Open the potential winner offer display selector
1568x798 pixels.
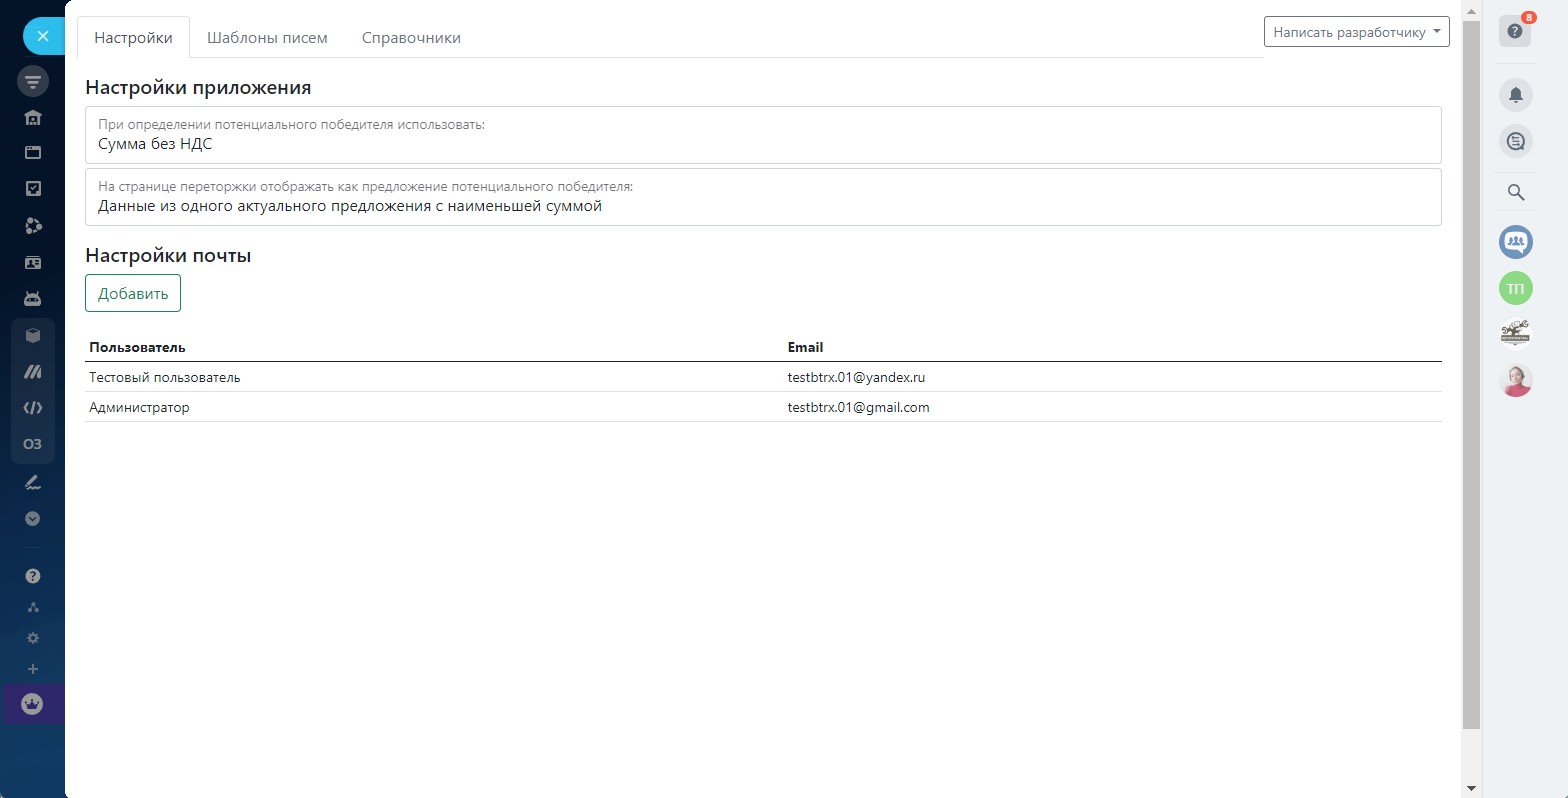click(763, 197)
